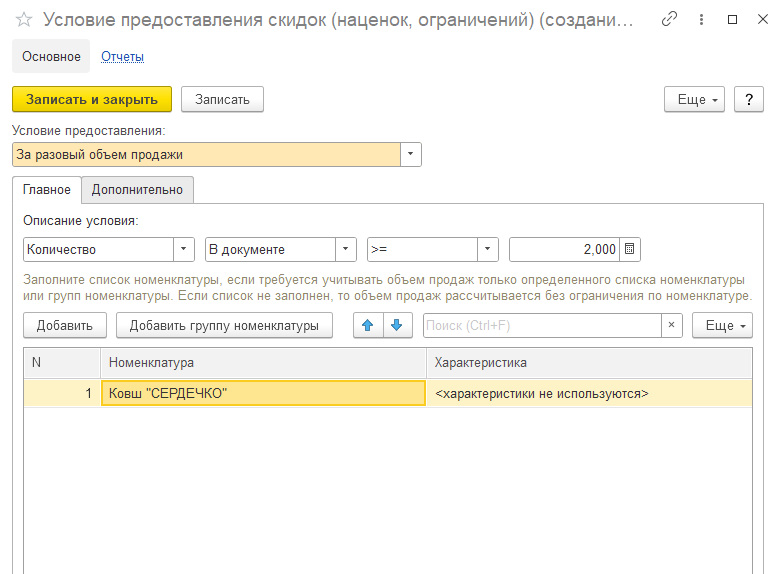Click the Записать button
Image resolution: width=782 pixels, height=574 pixels.
(222, 99)
